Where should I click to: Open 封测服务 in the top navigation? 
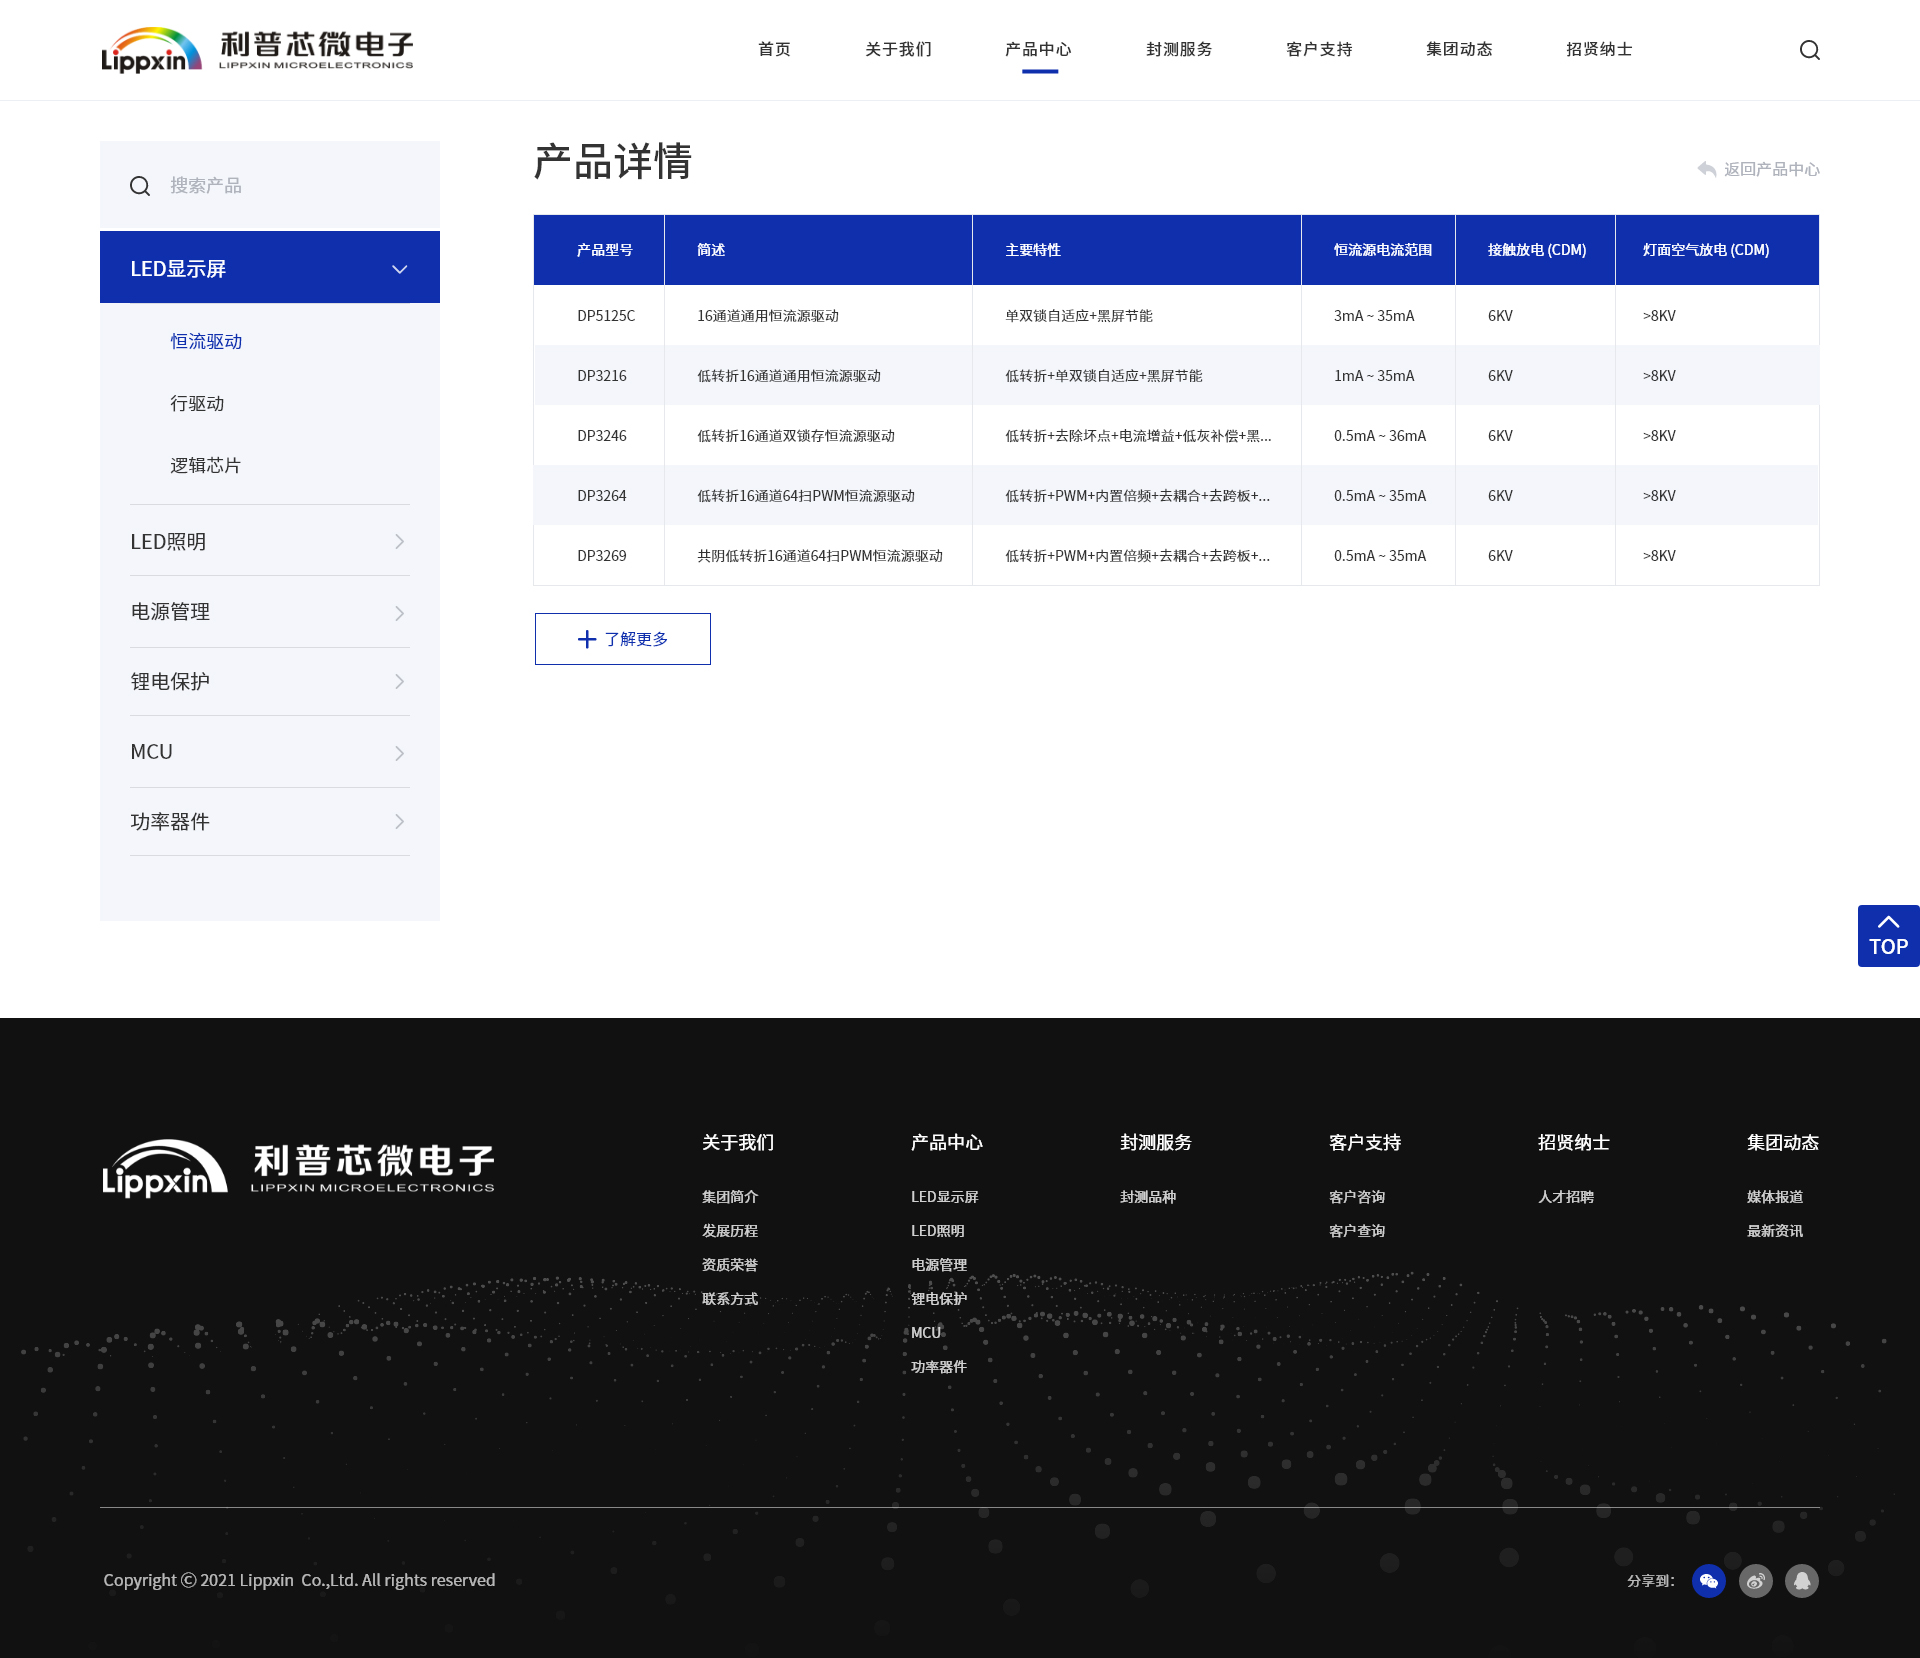tap(1178, 50)
